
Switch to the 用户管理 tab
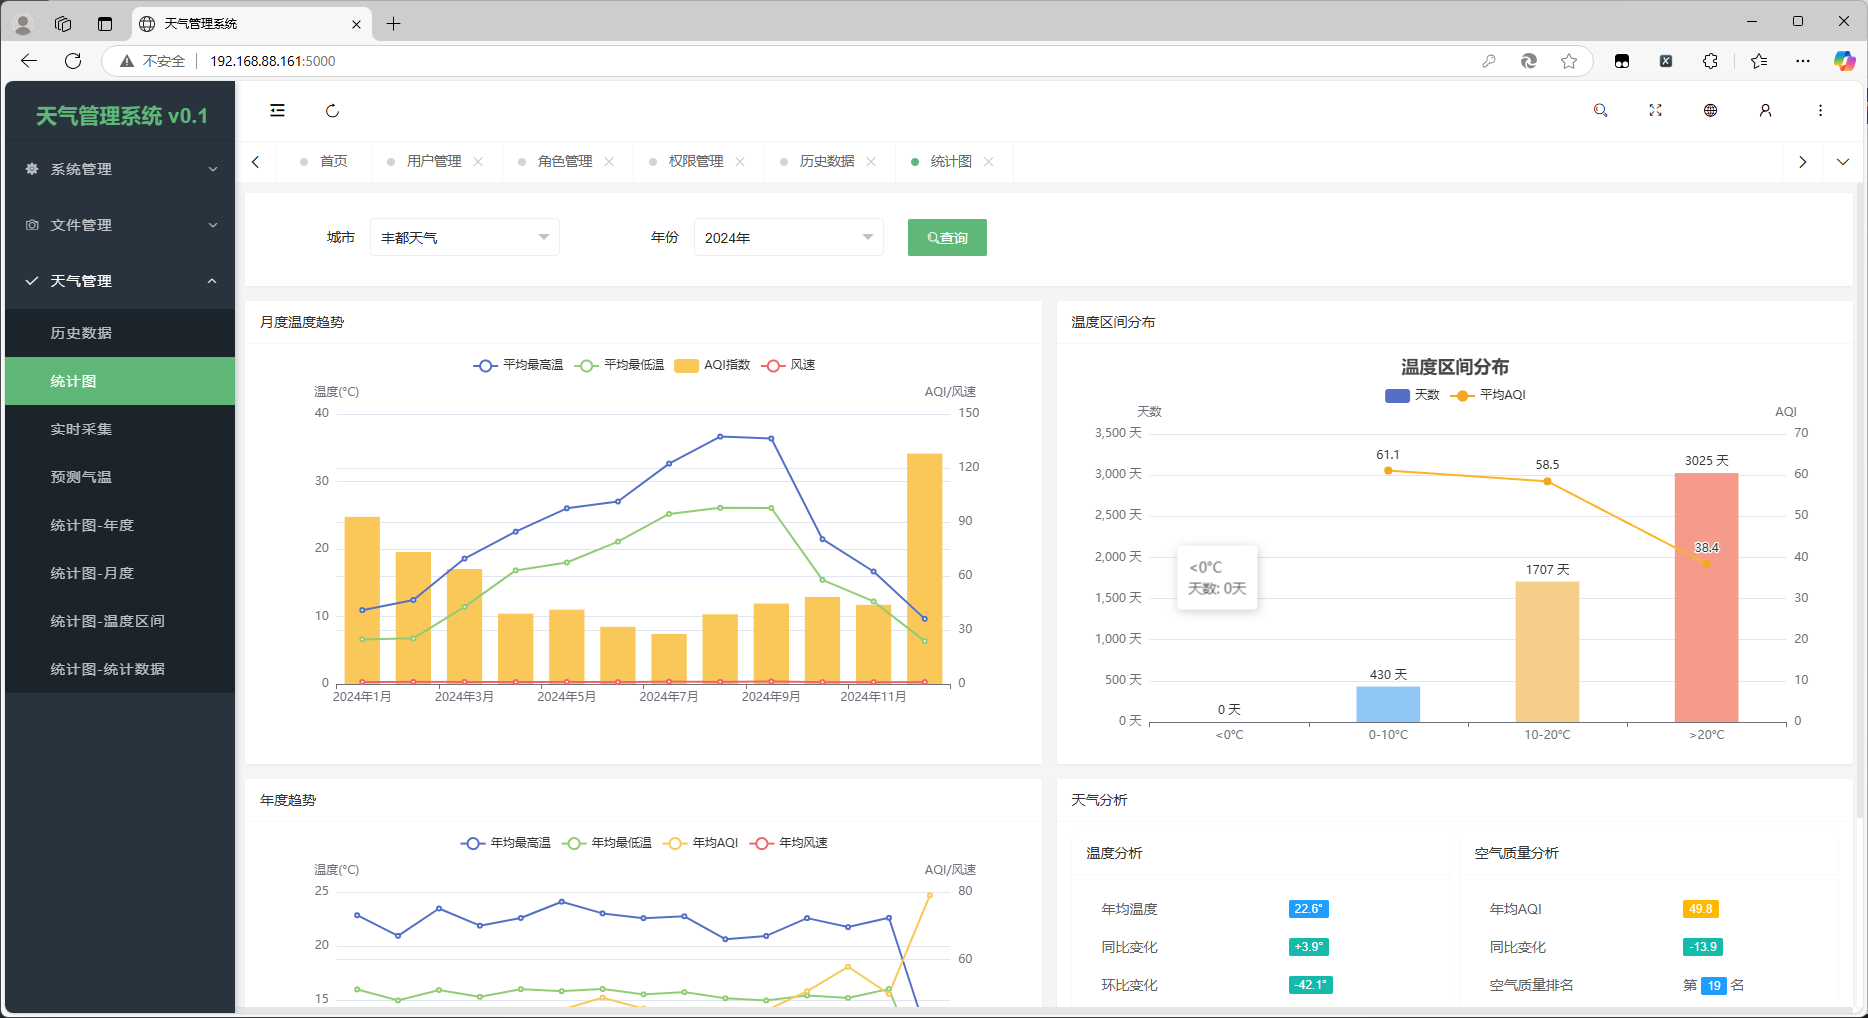pos(434,161)
